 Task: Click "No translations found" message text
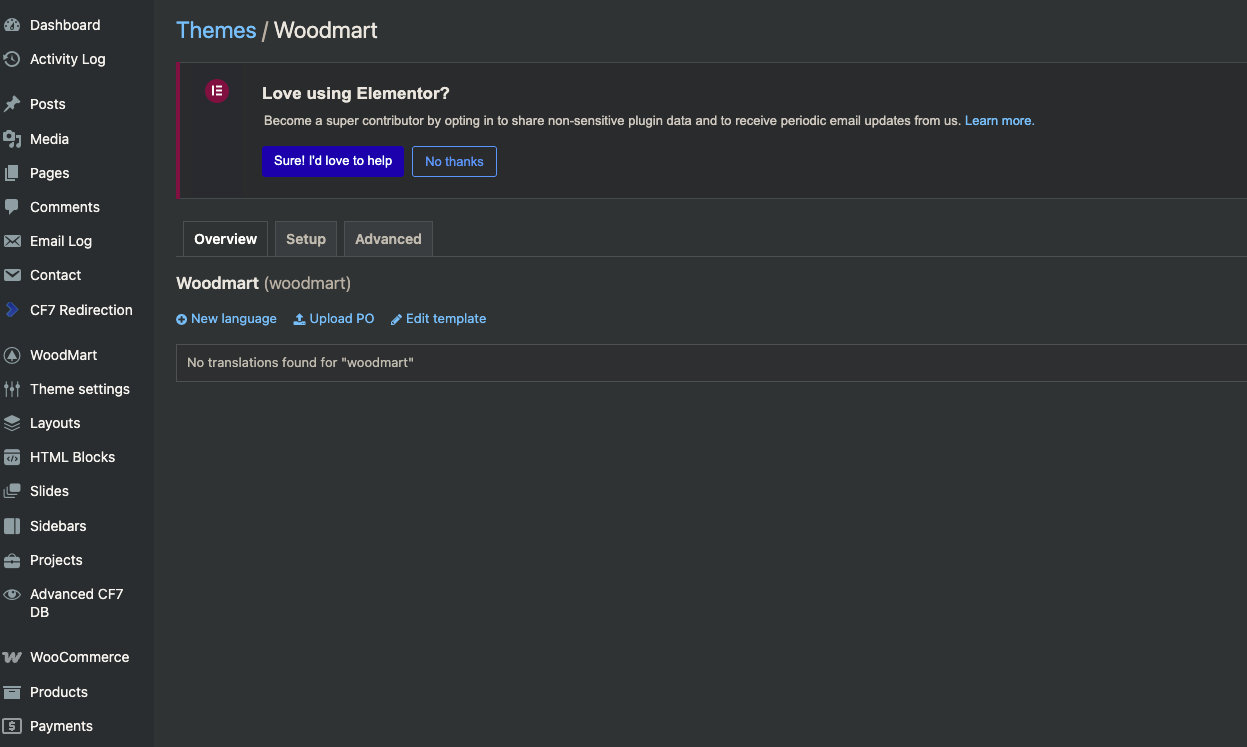point(300,363)
